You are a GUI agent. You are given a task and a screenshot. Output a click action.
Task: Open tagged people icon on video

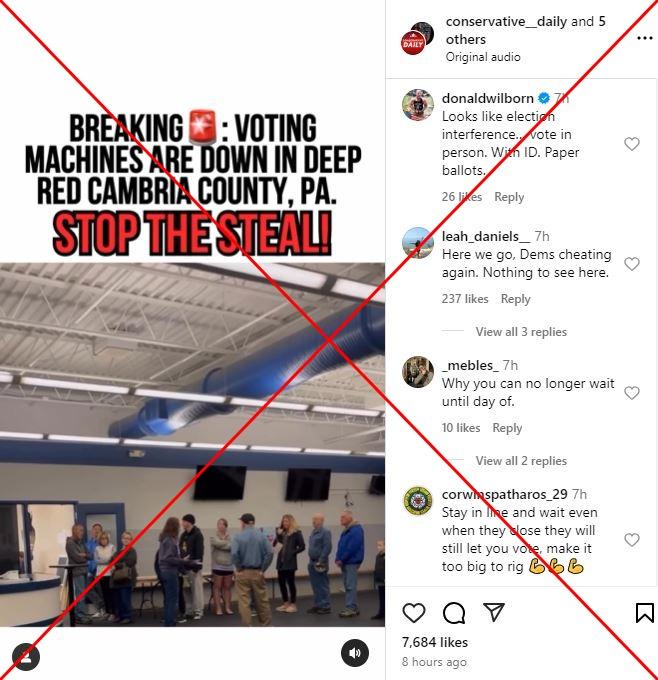tap(26, 657)
